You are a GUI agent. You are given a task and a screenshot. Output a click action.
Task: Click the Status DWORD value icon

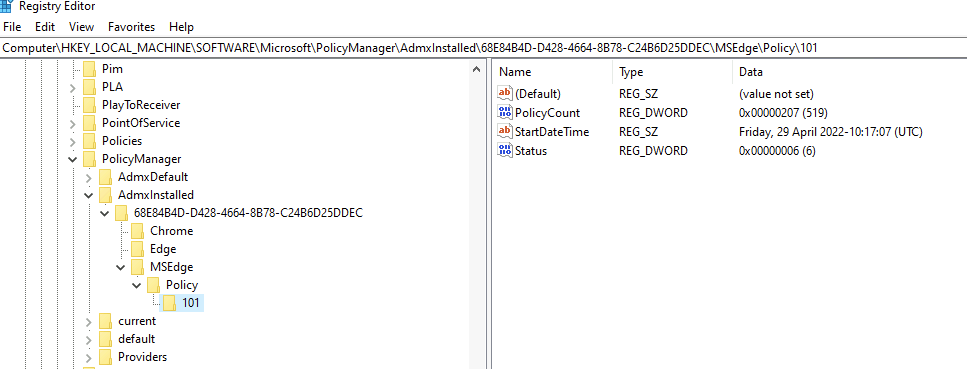coord(504,151)
